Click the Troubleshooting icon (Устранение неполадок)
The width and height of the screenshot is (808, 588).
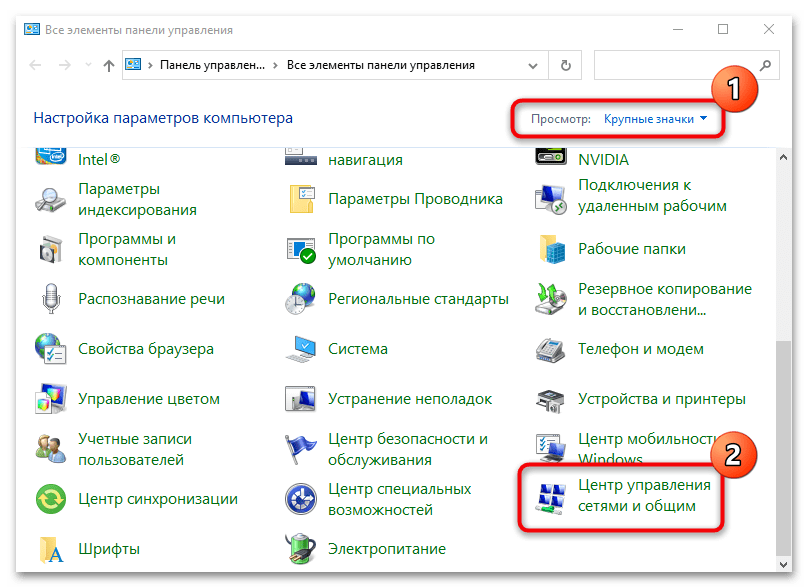pos(301,398)
